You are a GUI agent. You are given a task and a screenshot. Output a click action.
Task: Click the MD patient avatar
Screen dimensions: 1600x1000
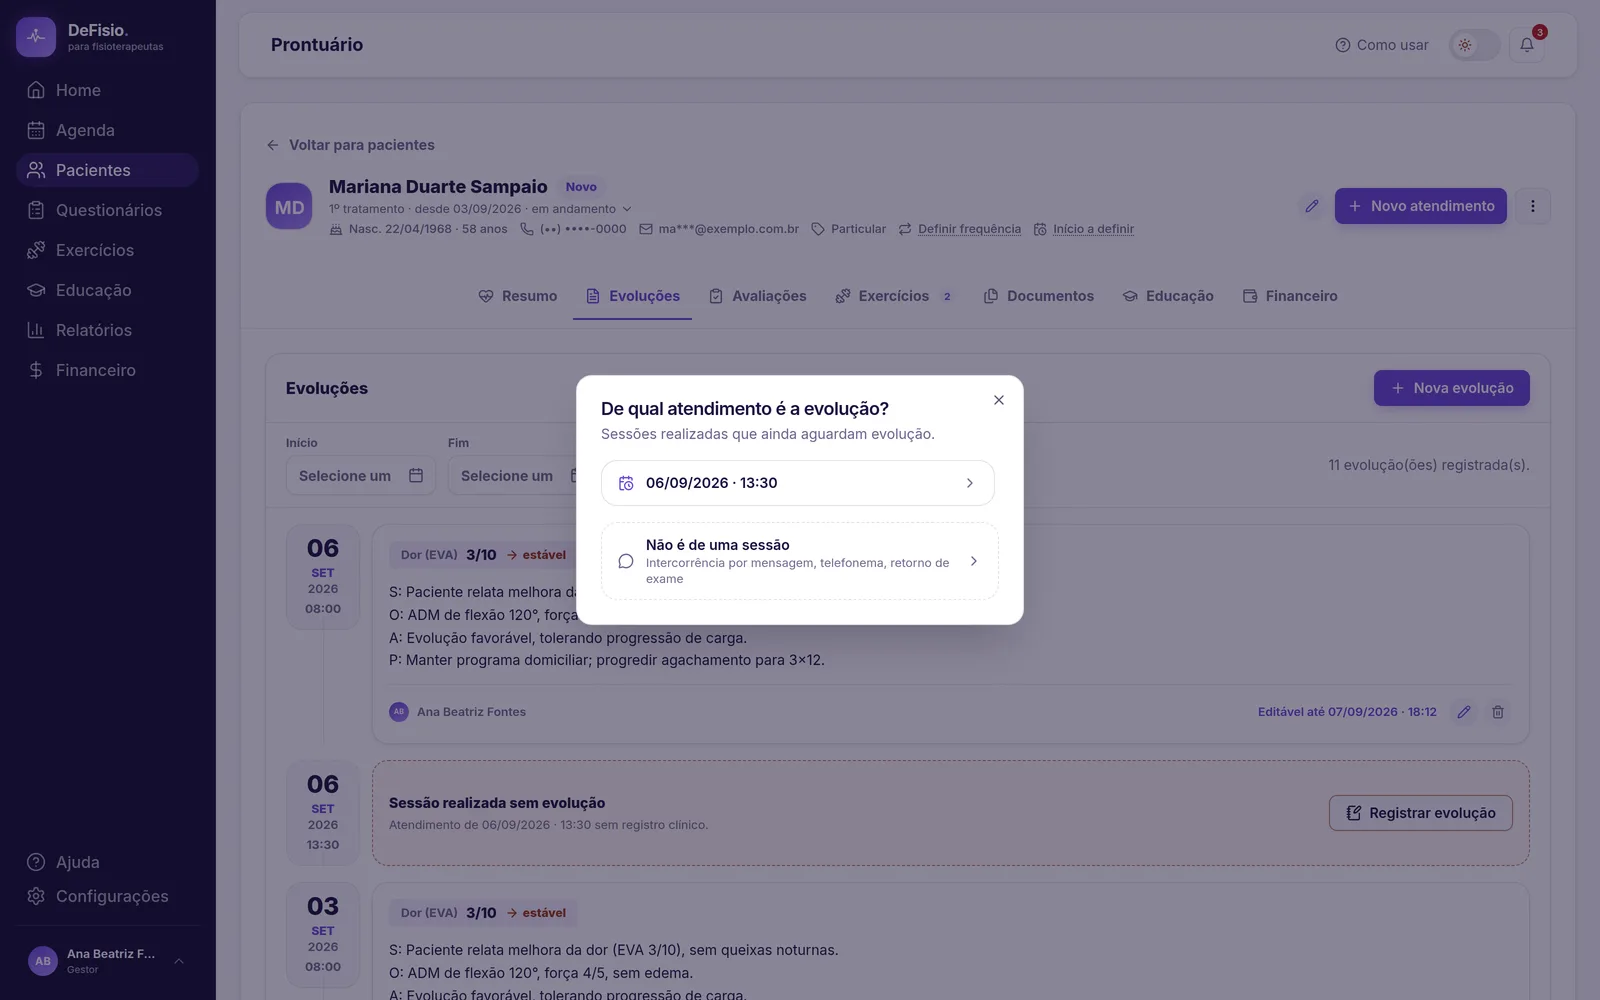coord(289,206)
